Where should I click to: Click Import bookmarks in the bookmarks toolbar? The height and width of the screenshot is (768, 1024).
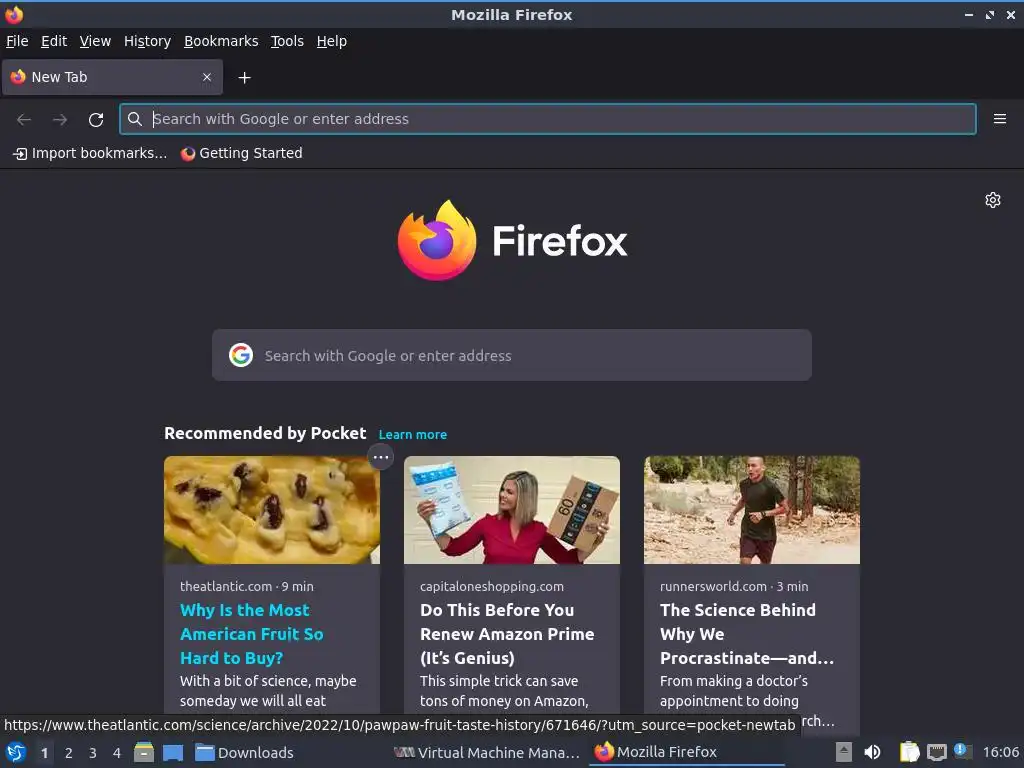(x=90, y=153)
